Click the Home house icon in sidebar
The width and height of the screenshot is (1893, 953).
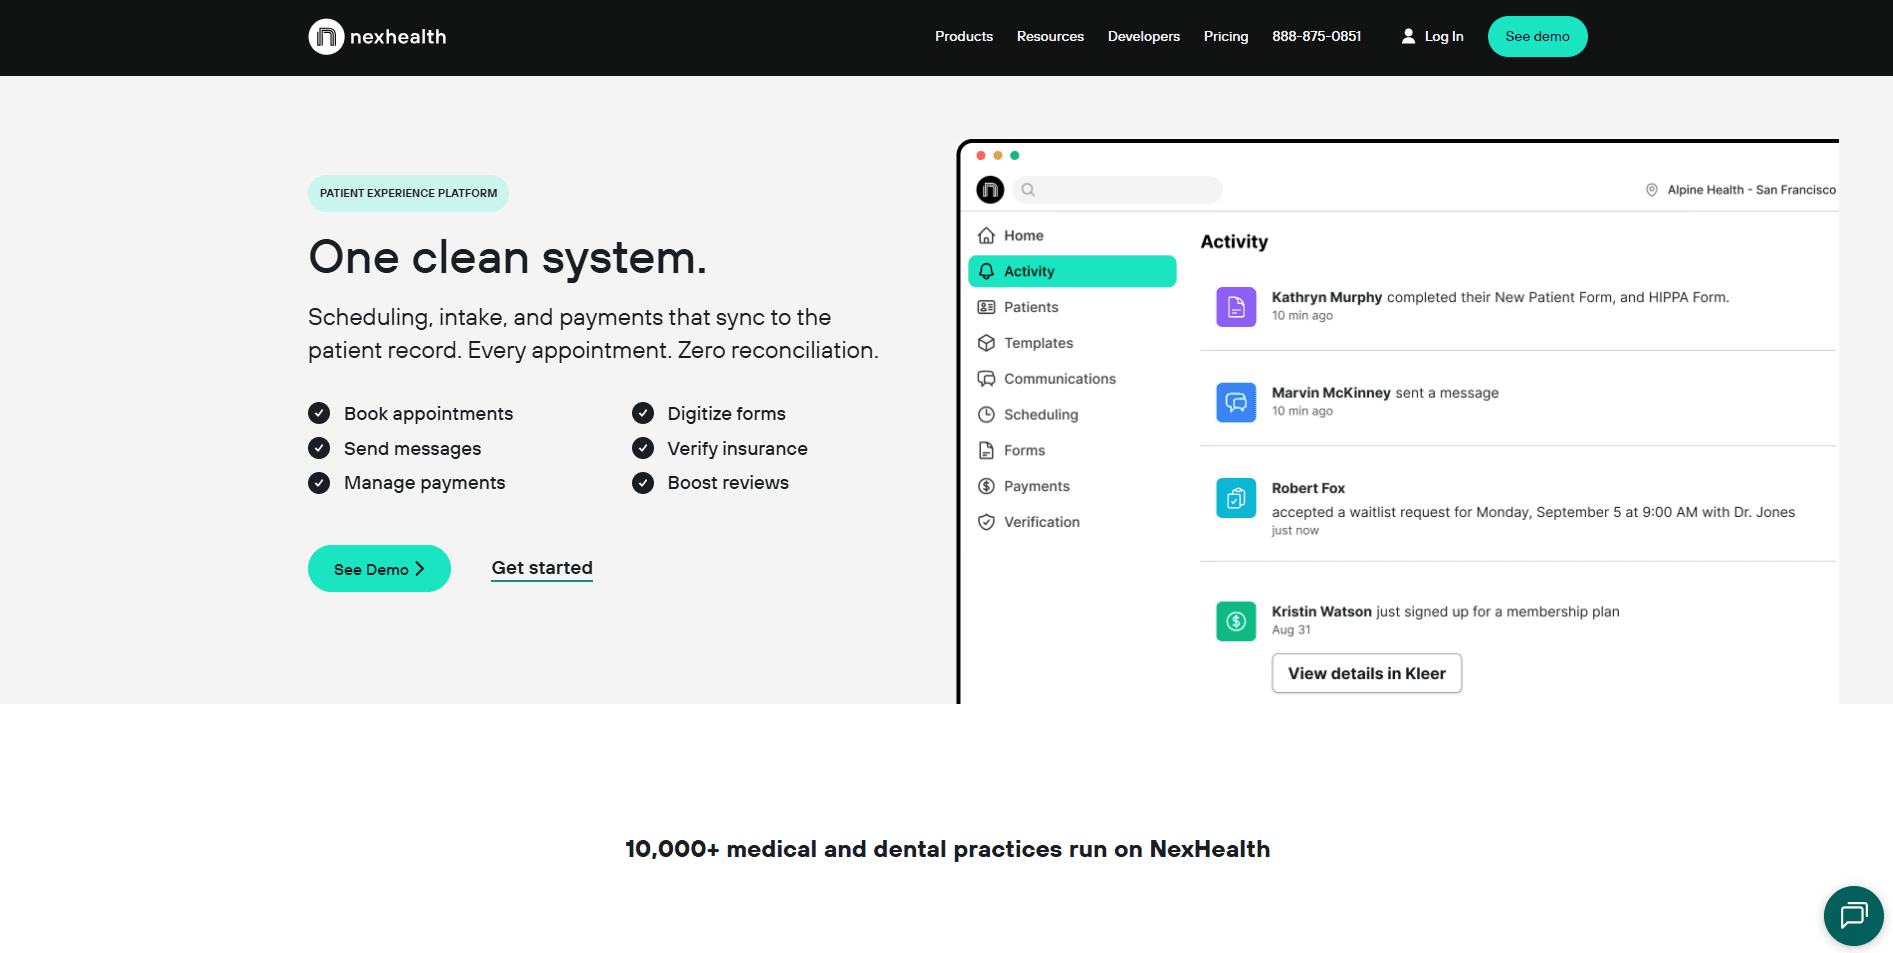click(x=986, y=235)
